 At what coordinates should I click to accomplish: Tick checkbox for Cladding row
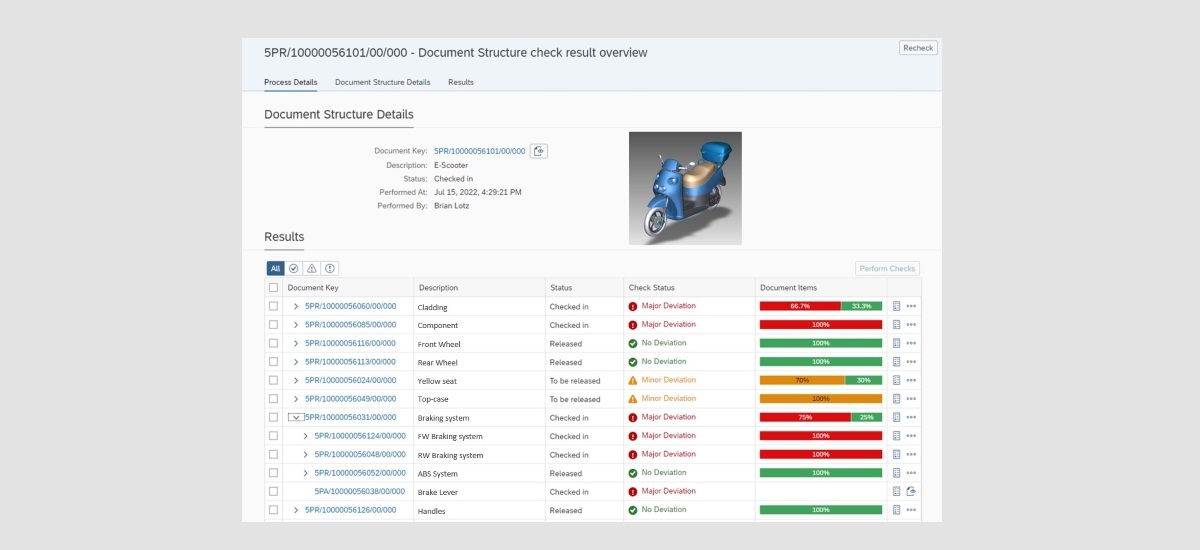(x=274, y=306)
